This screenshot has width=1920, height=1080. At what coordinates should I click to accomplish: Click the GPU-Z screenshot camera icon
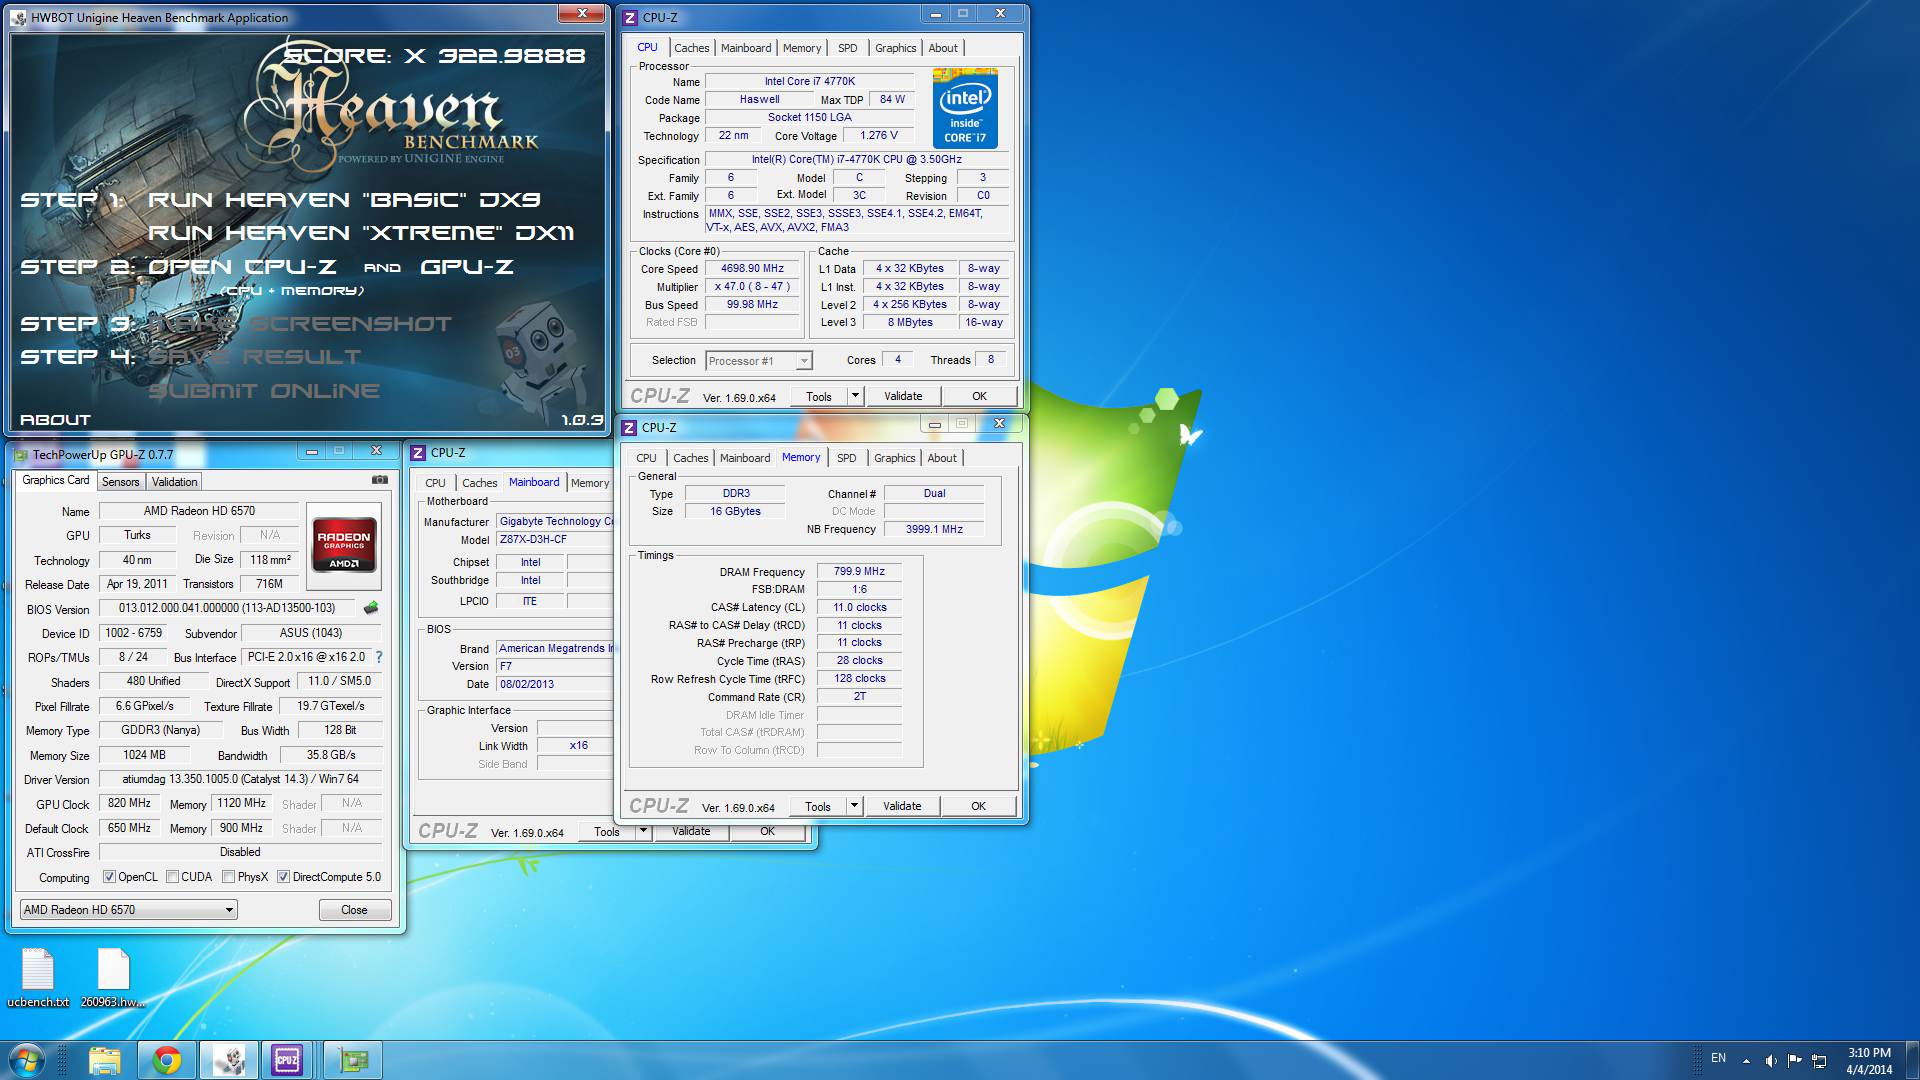(x=380, y=480)
